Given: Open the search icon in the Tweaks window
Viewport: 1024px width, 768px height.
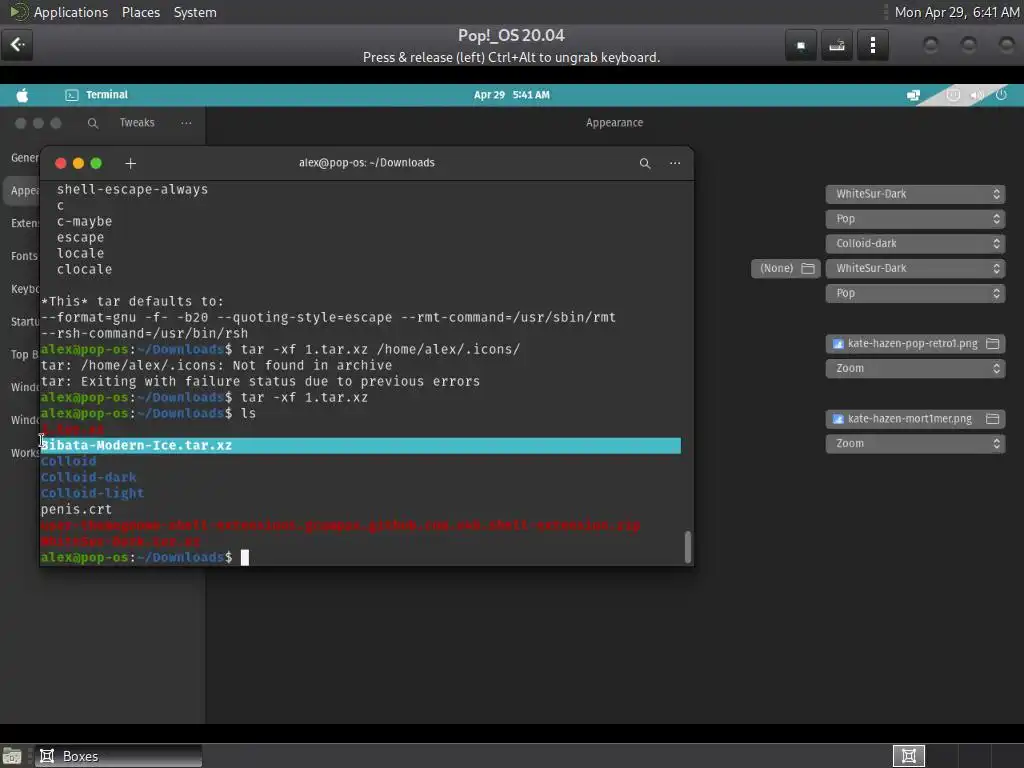Looking at the screenshot, I should pos(93,123).
